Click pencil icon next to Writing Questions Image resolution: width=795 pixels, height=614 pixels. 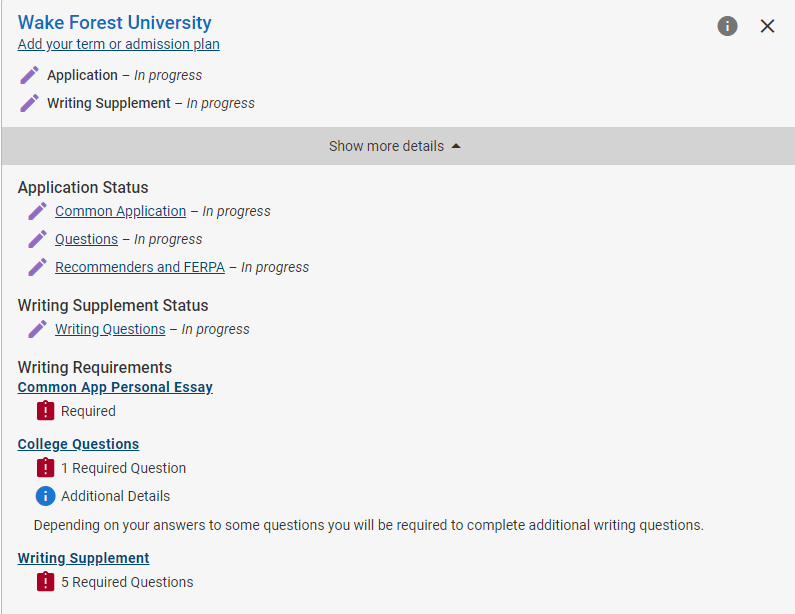click(x=38, y=329)
